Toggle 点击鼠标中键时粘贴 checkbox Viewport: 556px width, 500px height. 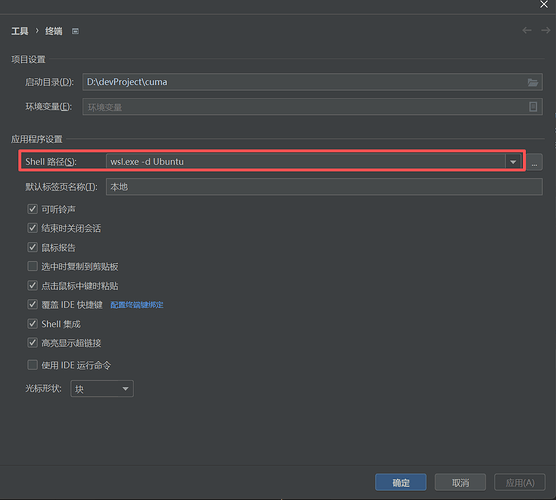(32, 285)
